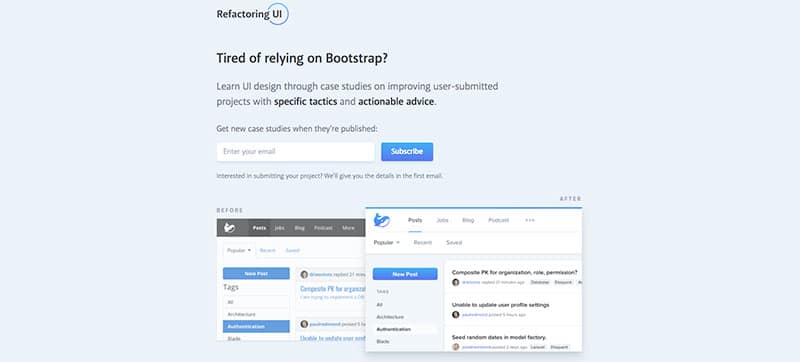This screenshot has width=800, height=362.
Task: Click 'BEFORE' label above left mockup
Action: [x=230, y=210]
